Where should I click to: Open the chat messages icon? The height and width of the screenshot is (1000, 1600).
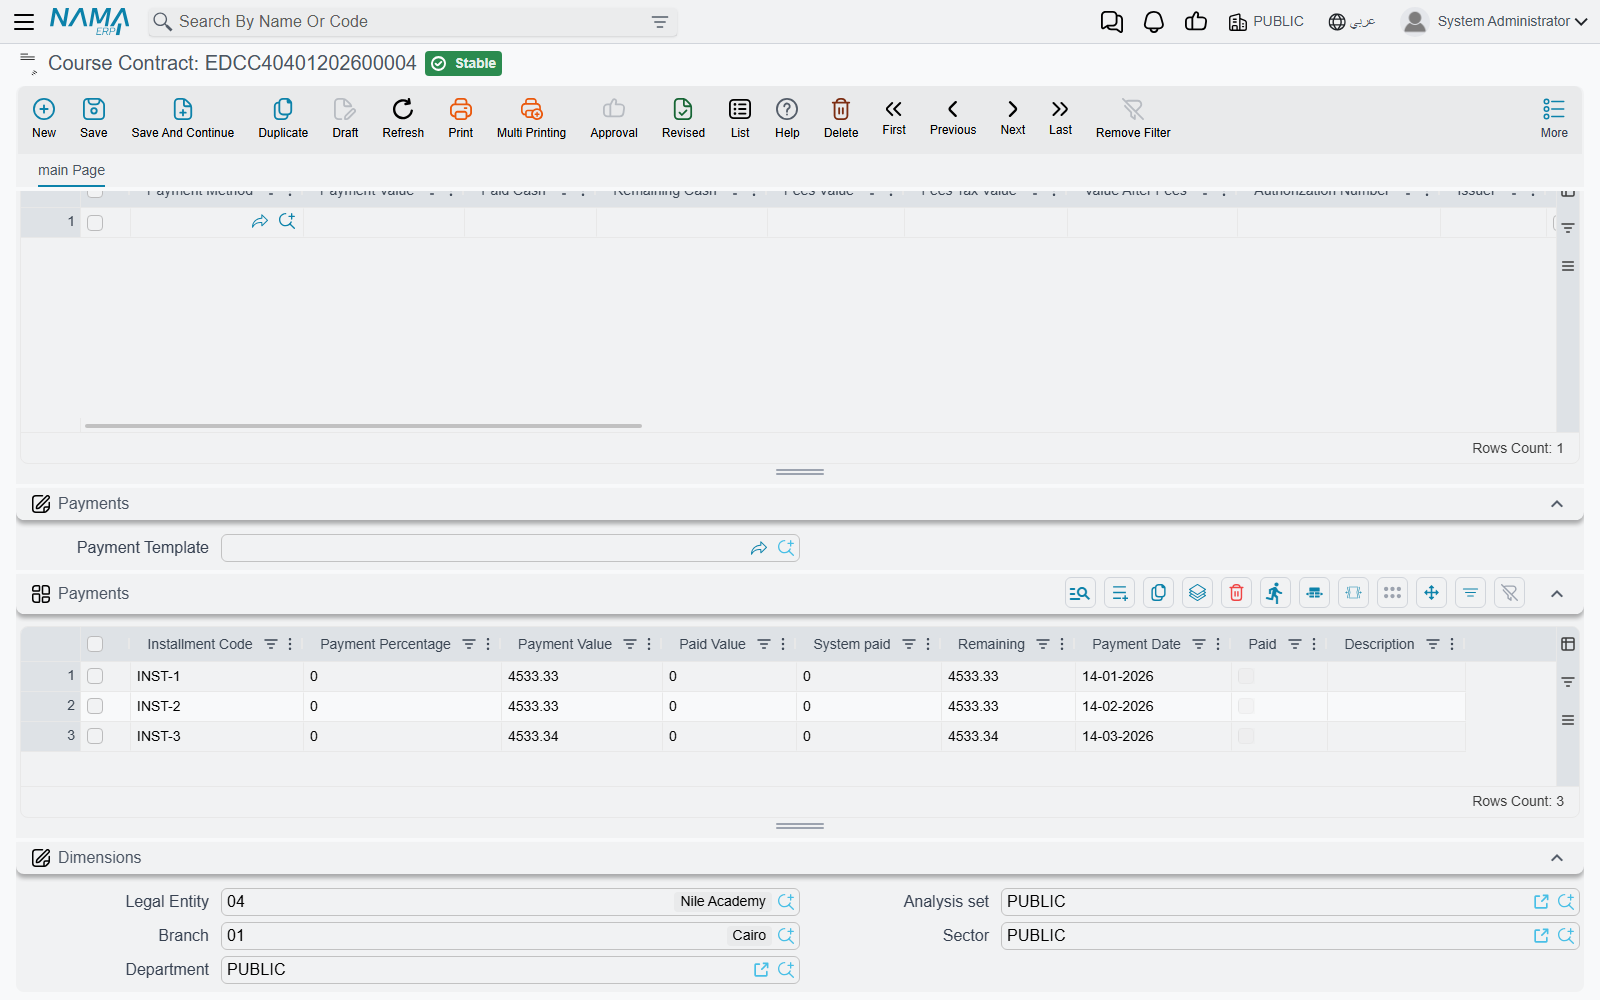click(x=1111, y=22)
